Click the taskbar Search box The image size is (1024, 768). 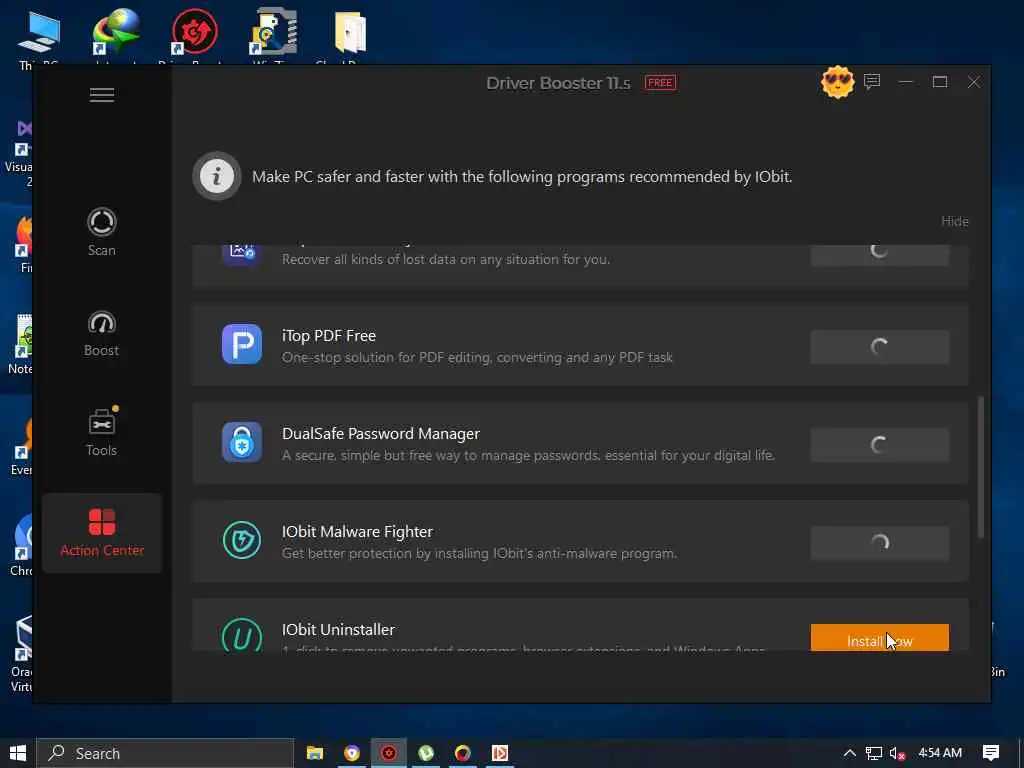tap(165, 753)
